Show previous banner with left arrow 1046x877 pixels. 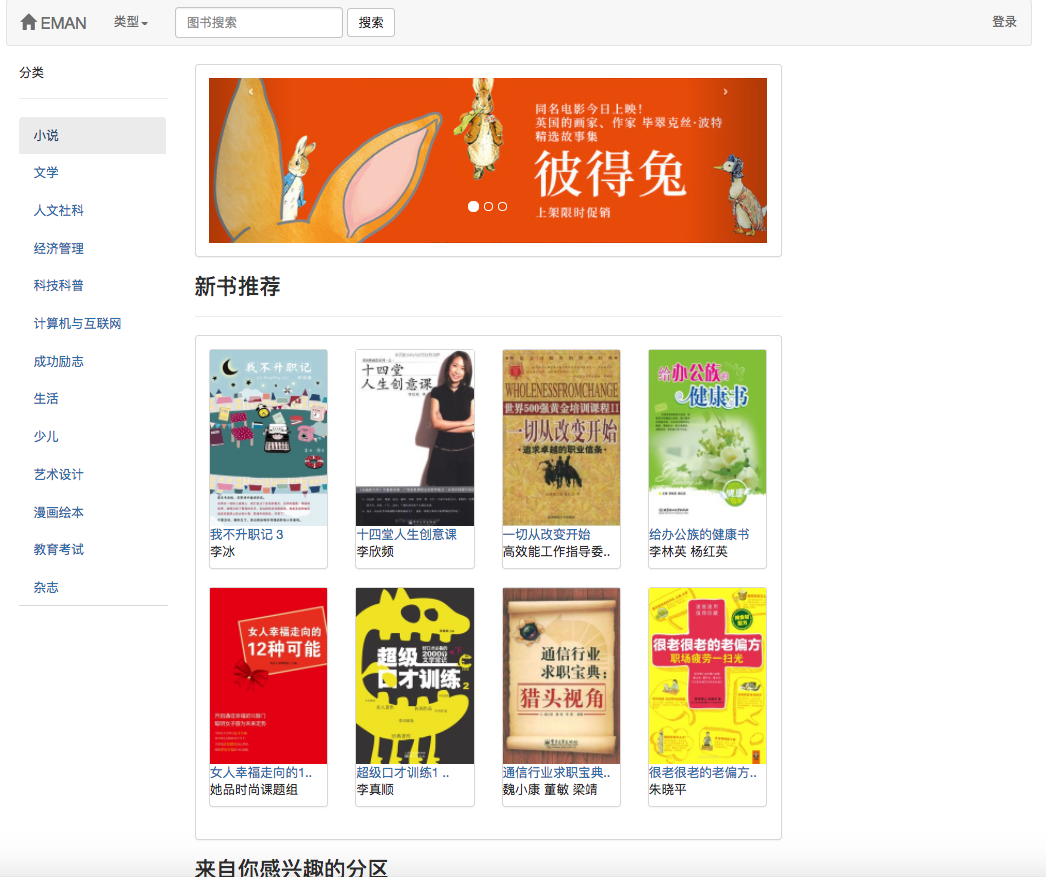click(x=251, y=92)
